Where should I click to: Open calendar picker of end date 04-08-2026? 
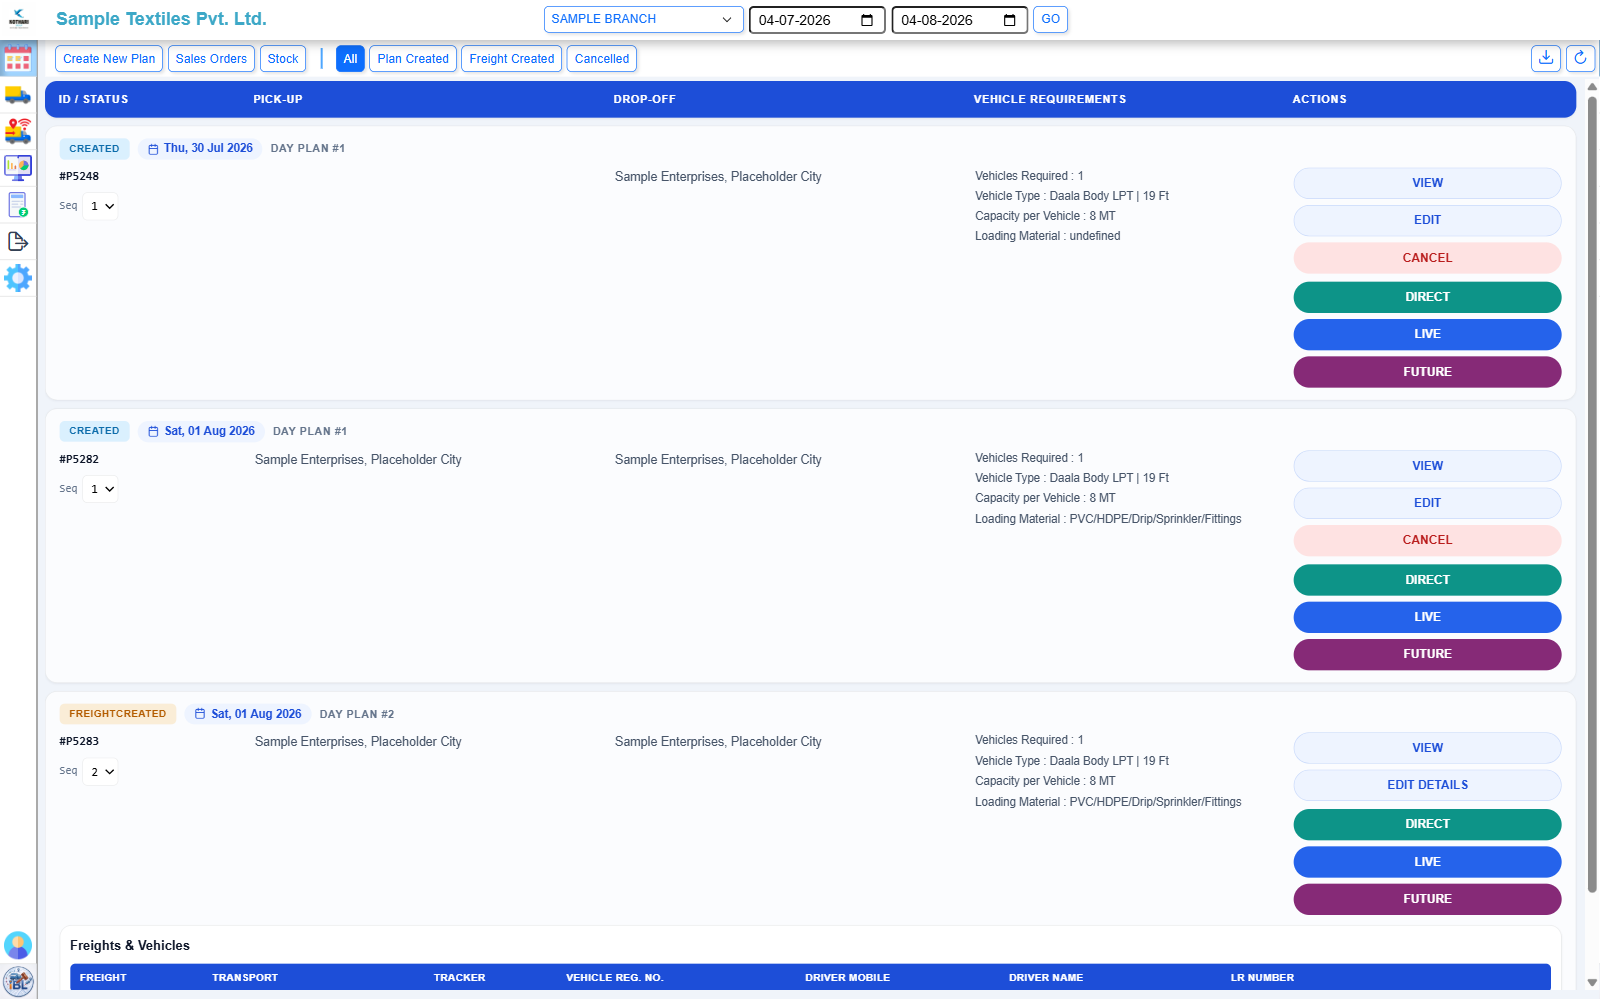click(x=1009, y=20)
